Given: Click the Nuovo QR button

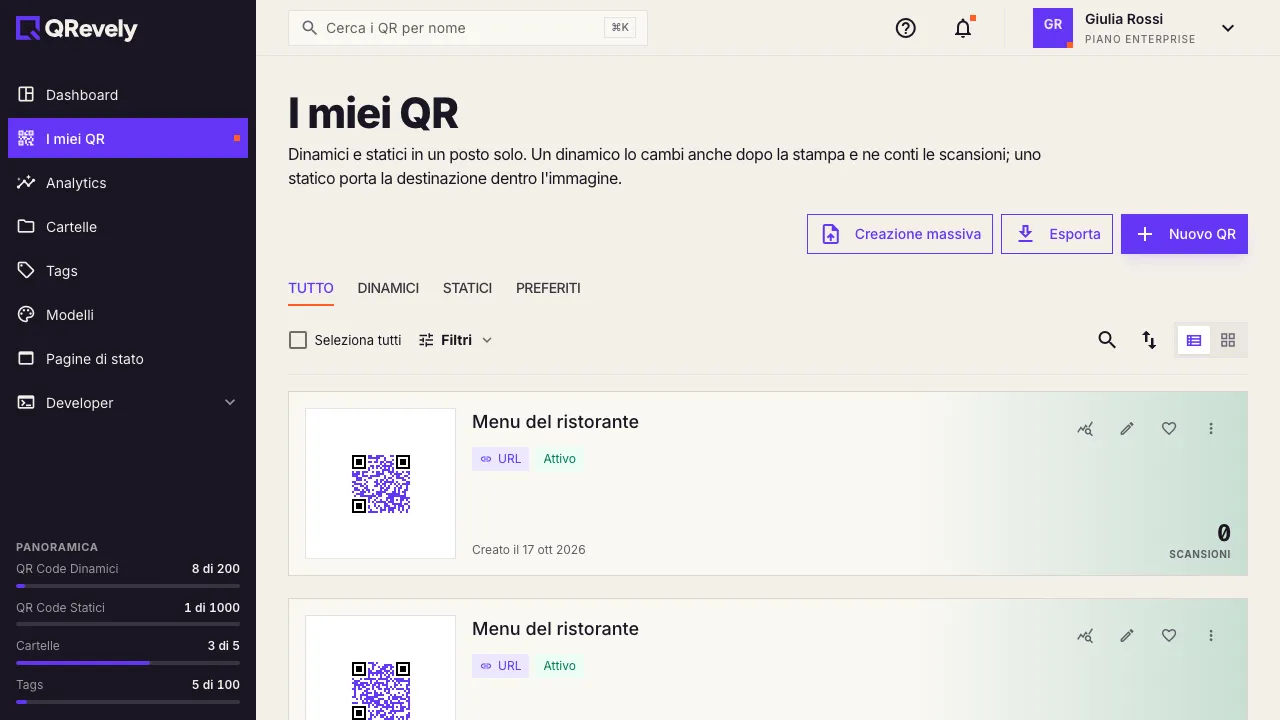Looking at the screenshot, I should coord(1184,234).
